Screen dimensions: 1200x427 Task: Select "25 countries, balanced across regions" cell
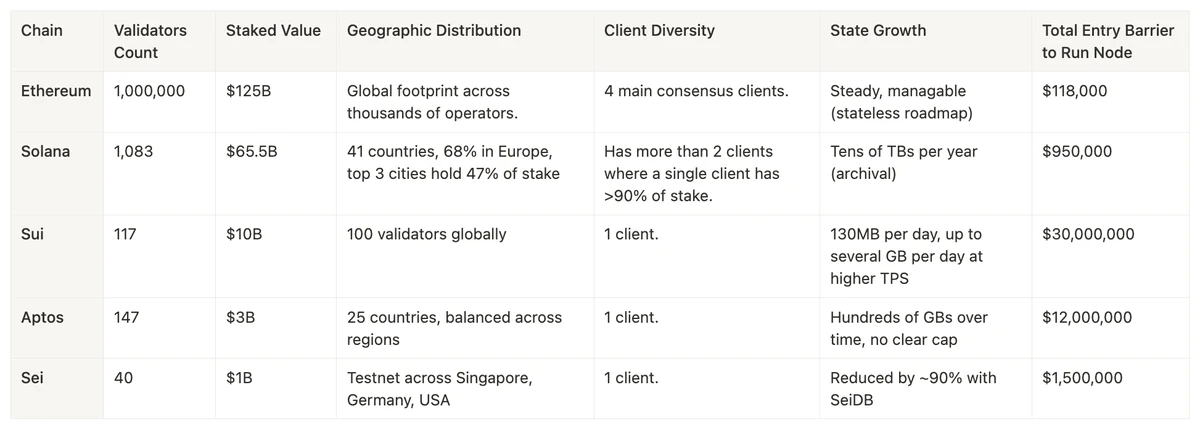(x=454, y=328)
